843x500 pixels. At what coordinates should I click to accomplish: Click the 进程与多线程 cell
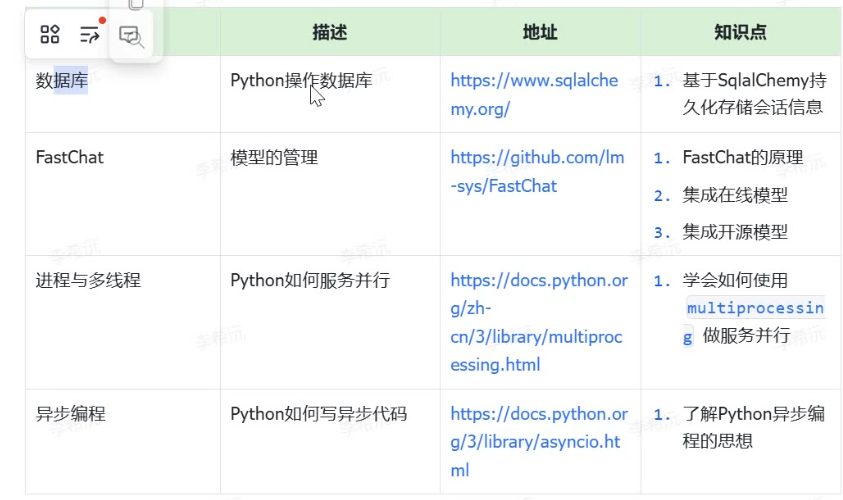click(x=88, y=280)
